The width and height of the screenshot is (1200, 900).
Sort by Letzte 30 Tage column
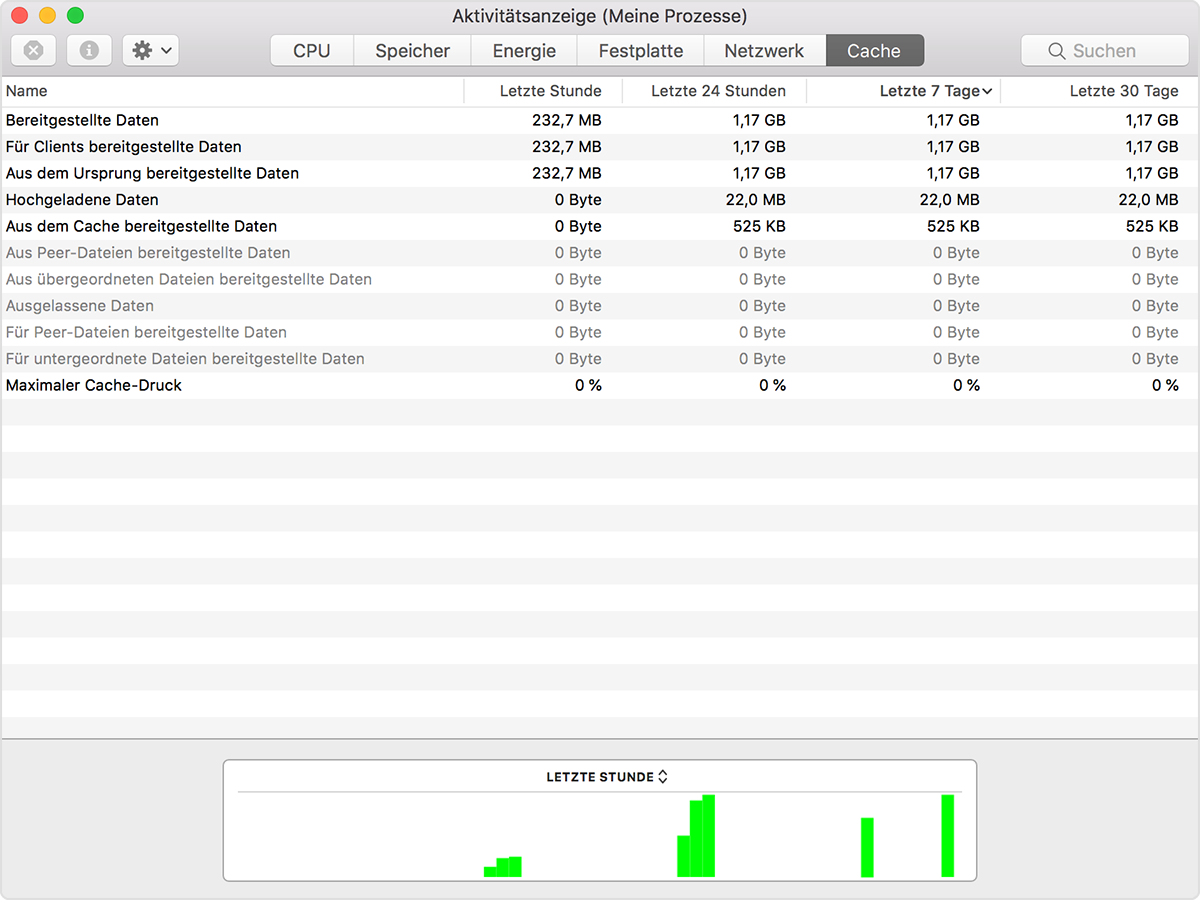pyautogui.click(x=1123, y=91)
